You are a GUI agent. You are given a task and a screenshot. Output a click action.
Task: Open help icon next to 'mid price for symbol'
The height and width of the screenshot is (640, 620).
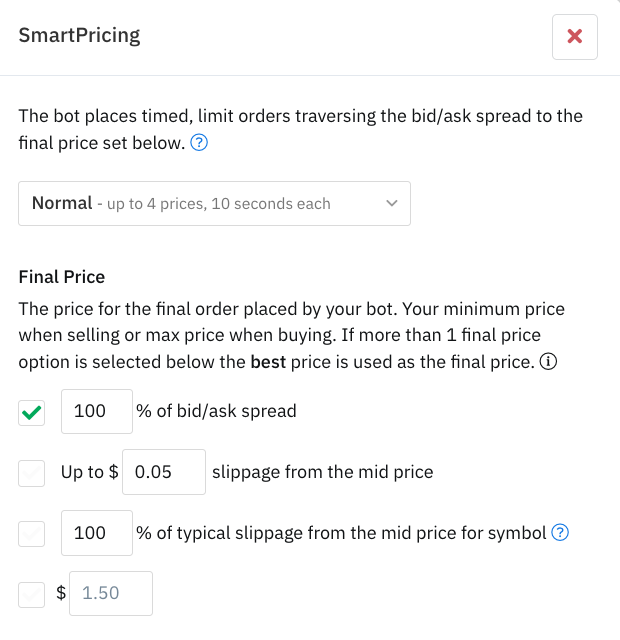[560, 533]
